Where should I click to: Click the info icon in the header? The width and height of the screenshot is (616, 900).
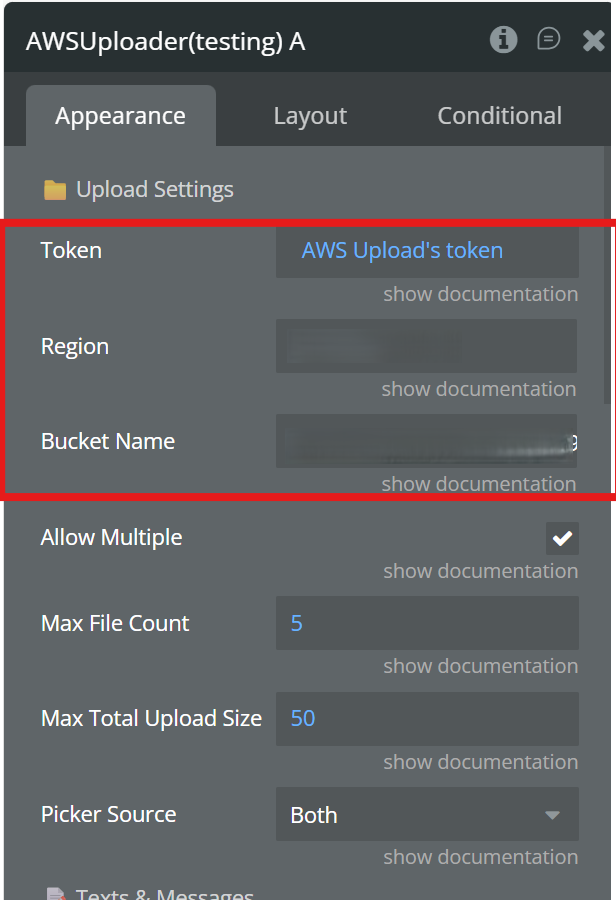(x=503, y=40)
